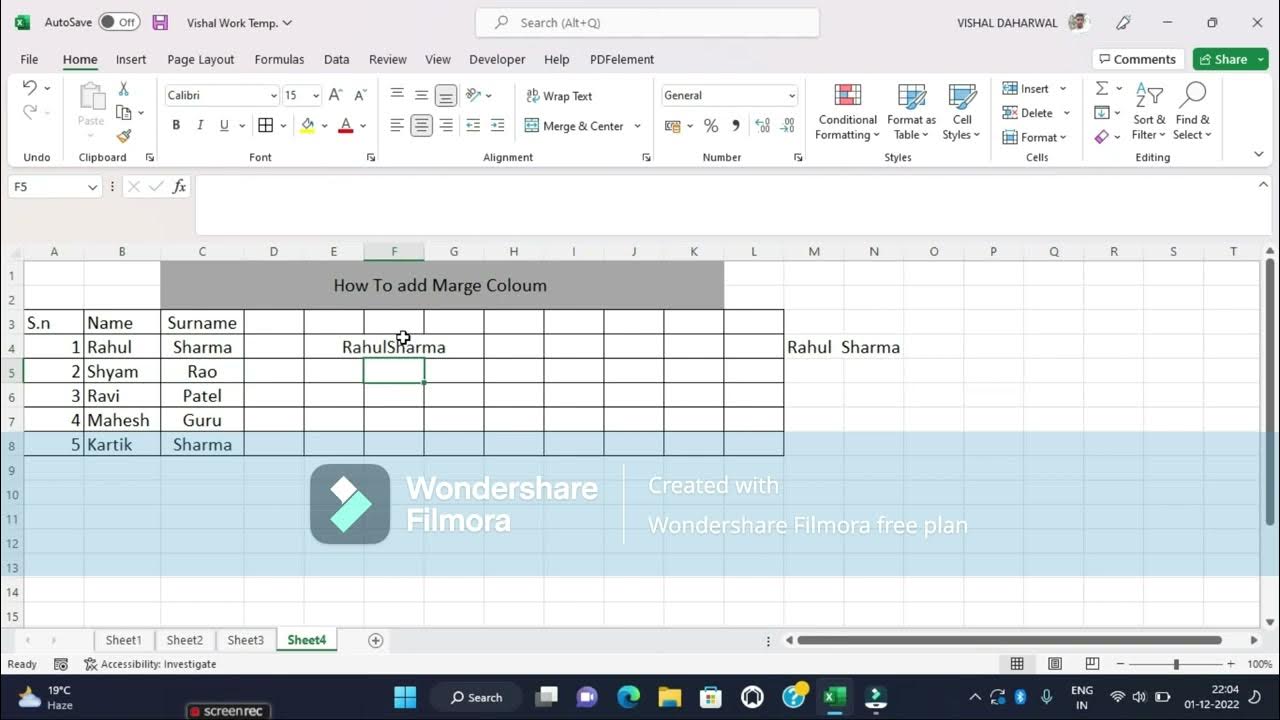Click the Copy icon
The image size is (1280, 720).
click(124, 112)
